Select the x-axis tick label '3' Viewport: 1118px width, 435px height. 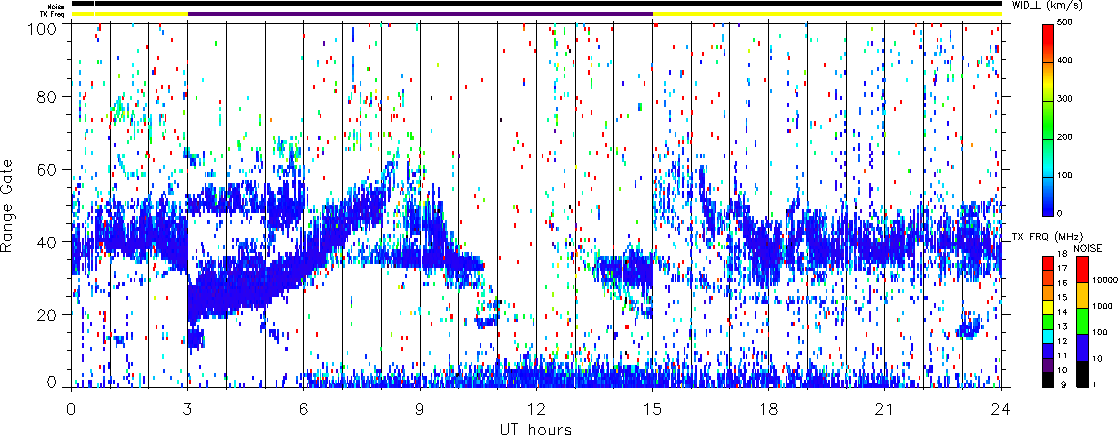[x=188, y=410]
